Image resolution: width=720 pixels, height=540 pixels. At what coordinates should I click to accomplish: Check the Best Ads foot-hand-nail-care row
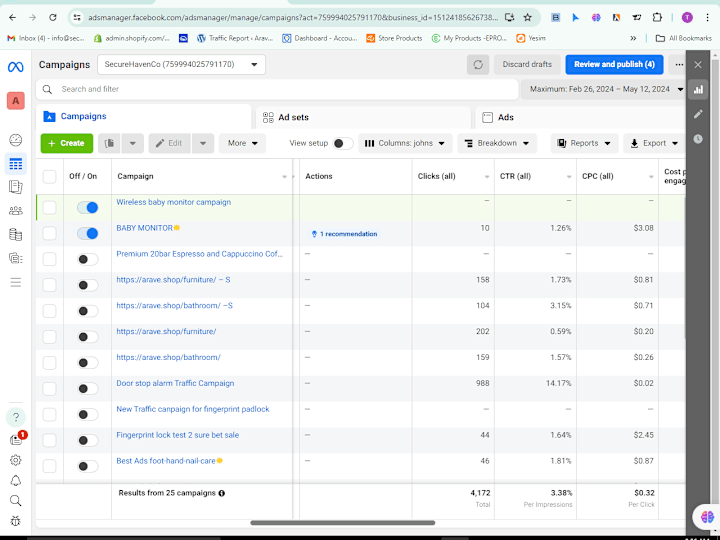coord(49,467)
